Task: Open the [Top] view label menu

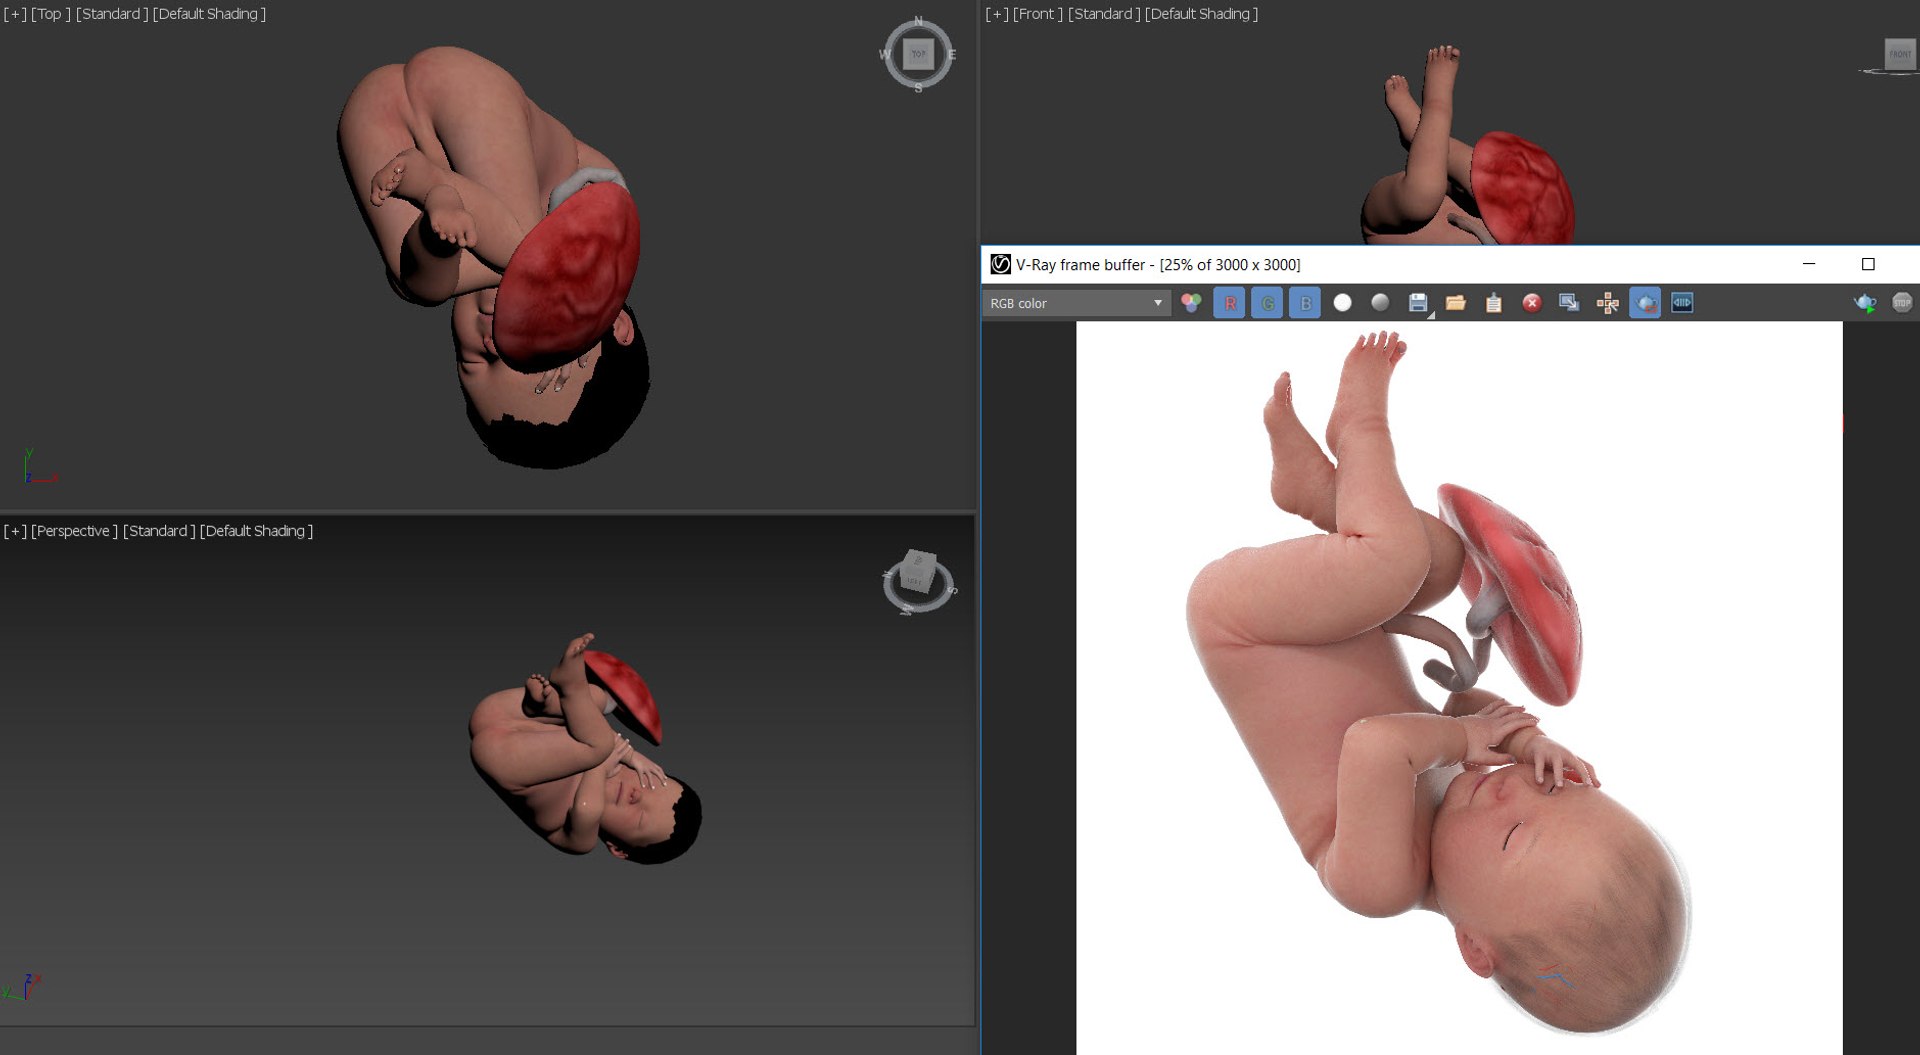Action: point(51,14)
